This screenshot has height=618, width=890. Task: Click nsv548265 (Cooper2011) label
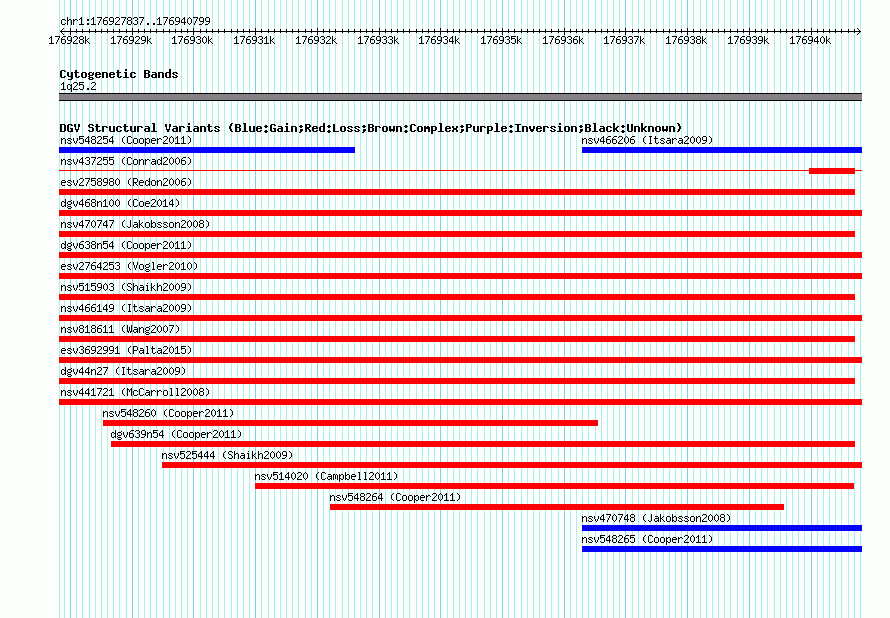coord(647,539)
